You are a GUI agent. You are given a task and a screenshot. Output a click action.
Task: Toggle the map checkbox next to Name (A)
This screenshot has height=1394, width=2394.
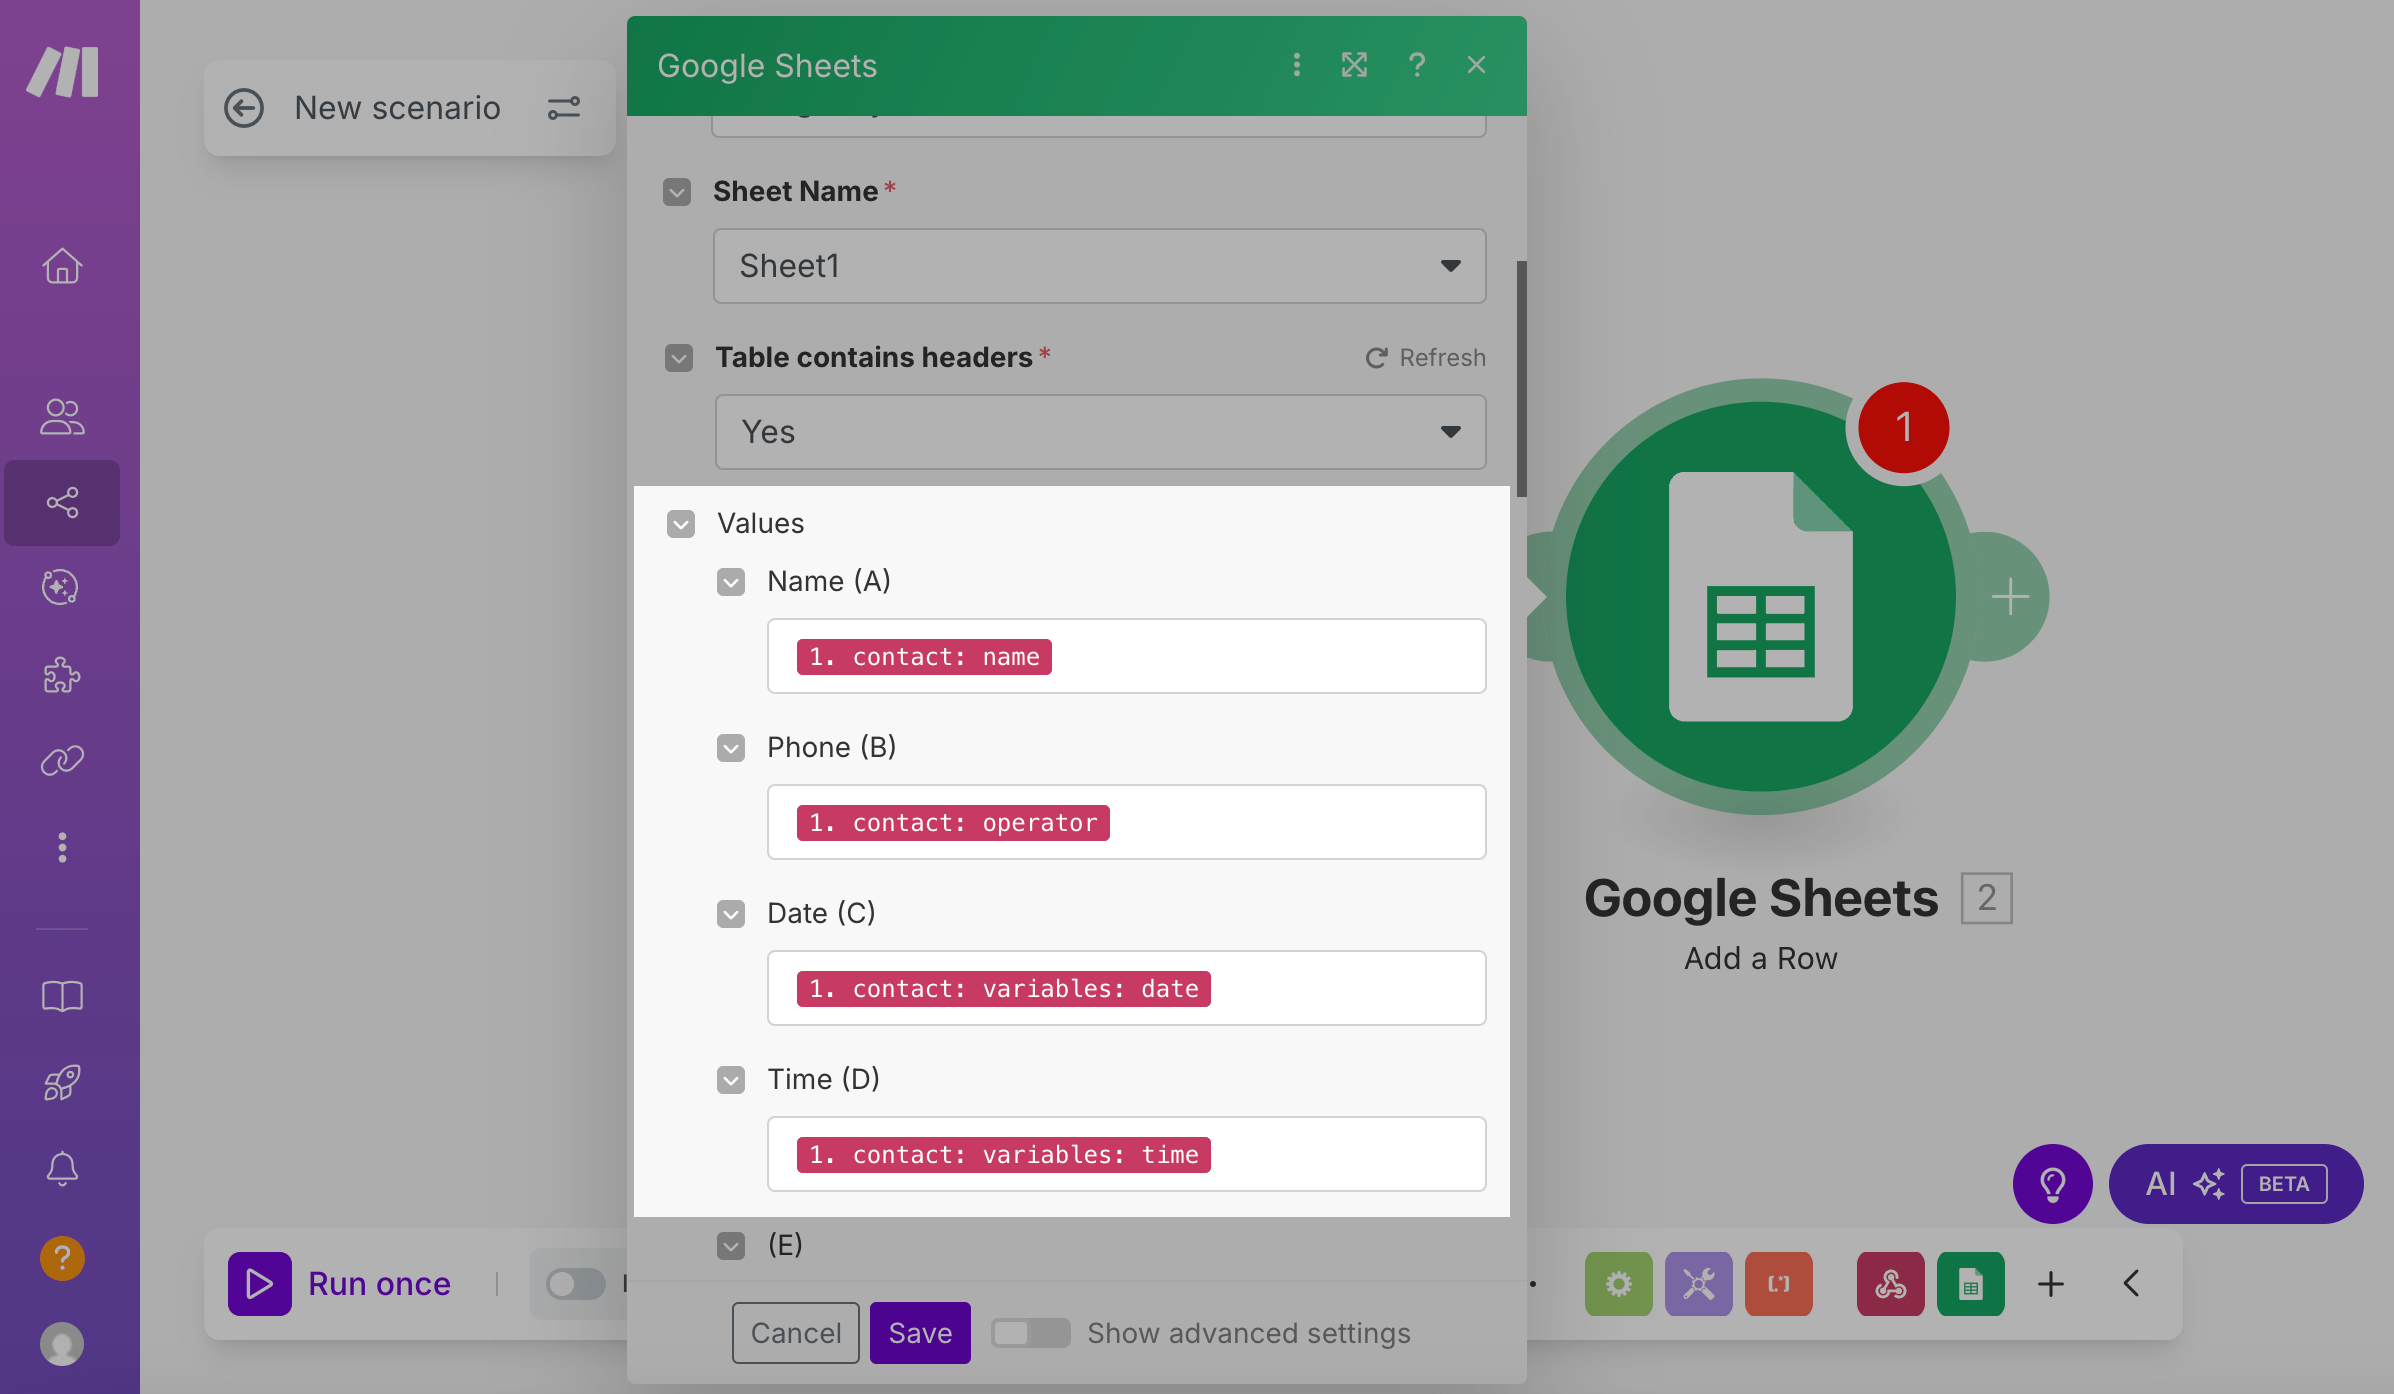pyautogui.click(x=731, y=582)
